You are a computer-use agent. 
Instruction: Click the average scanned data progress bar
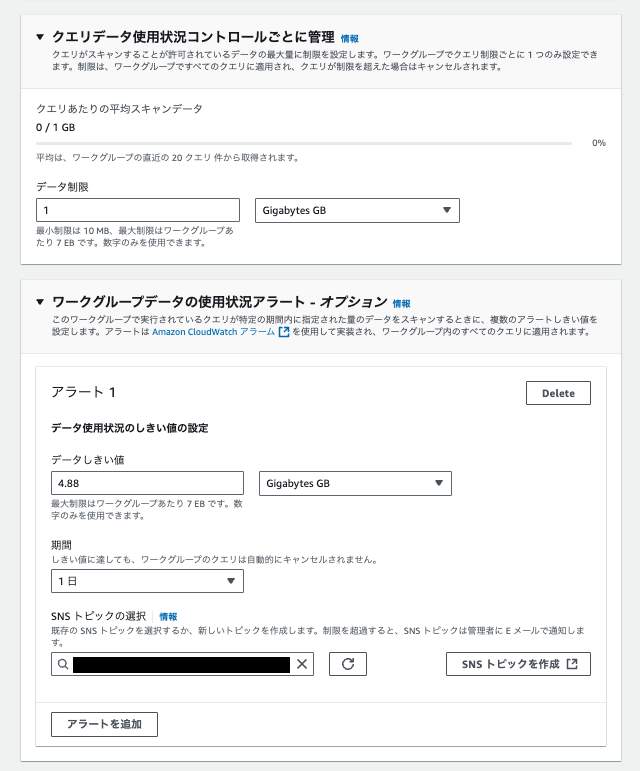(304, 143)
